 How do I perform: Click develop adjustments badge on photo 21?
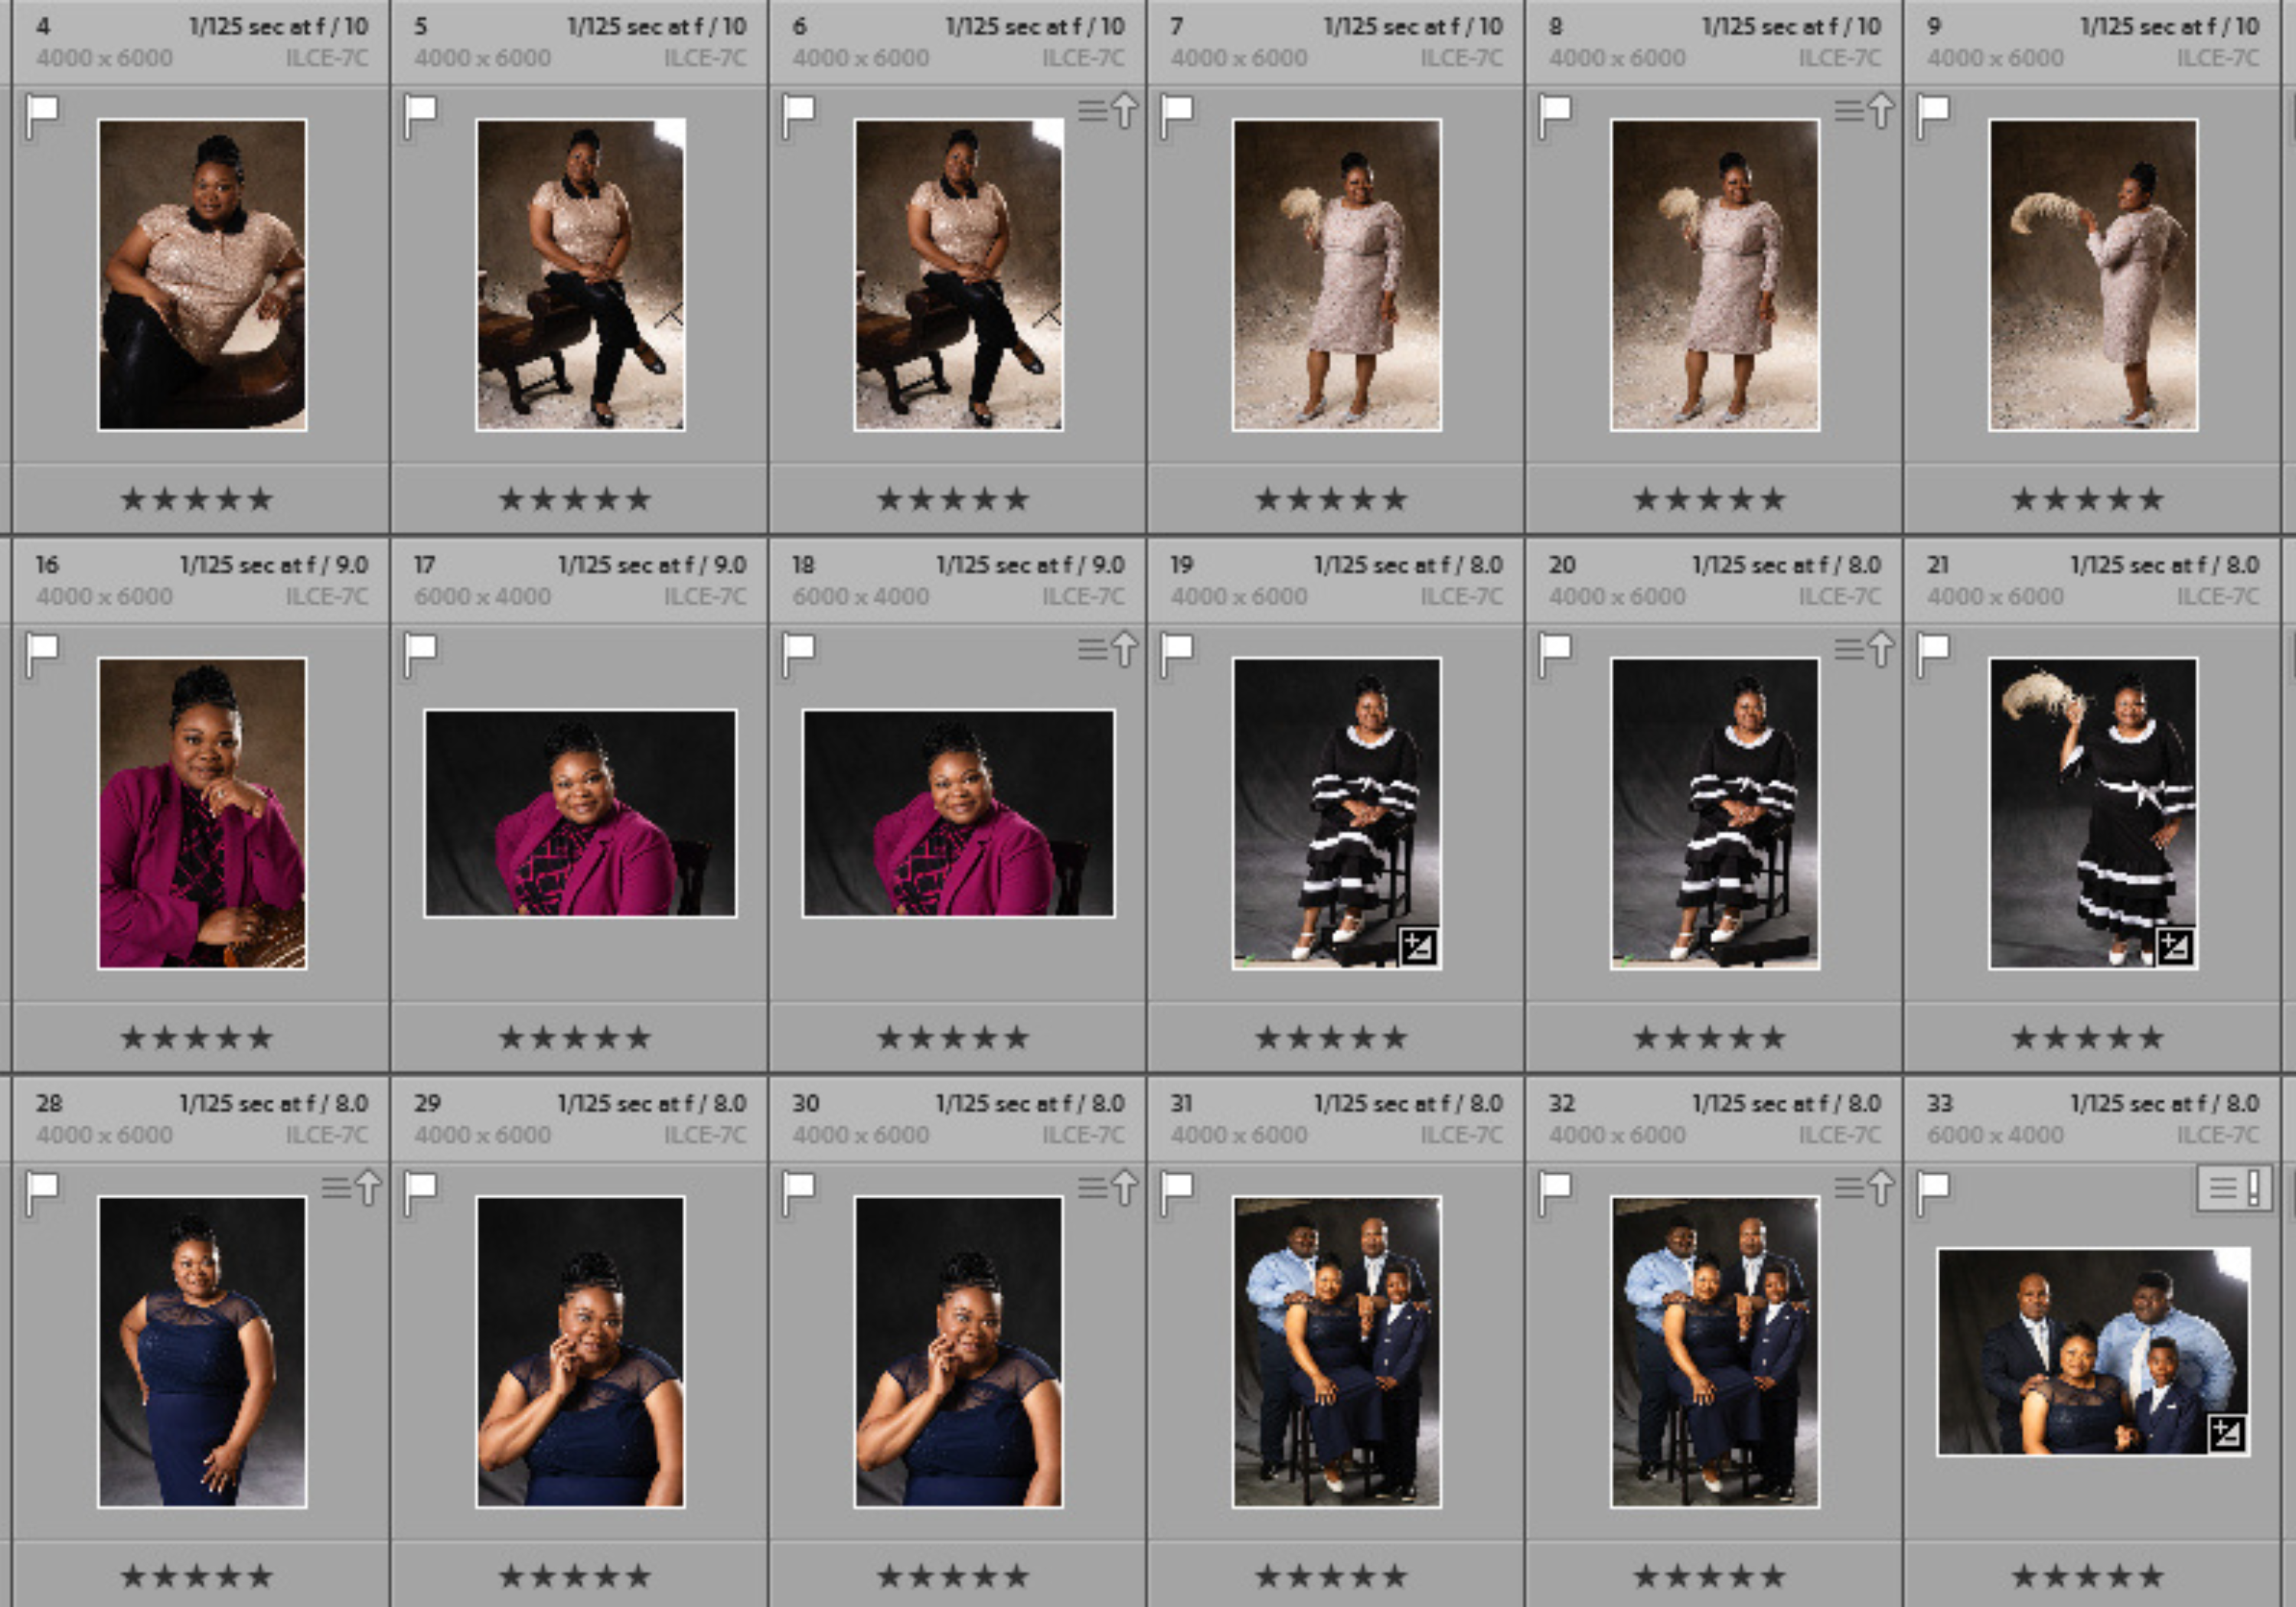(2174, 946)
